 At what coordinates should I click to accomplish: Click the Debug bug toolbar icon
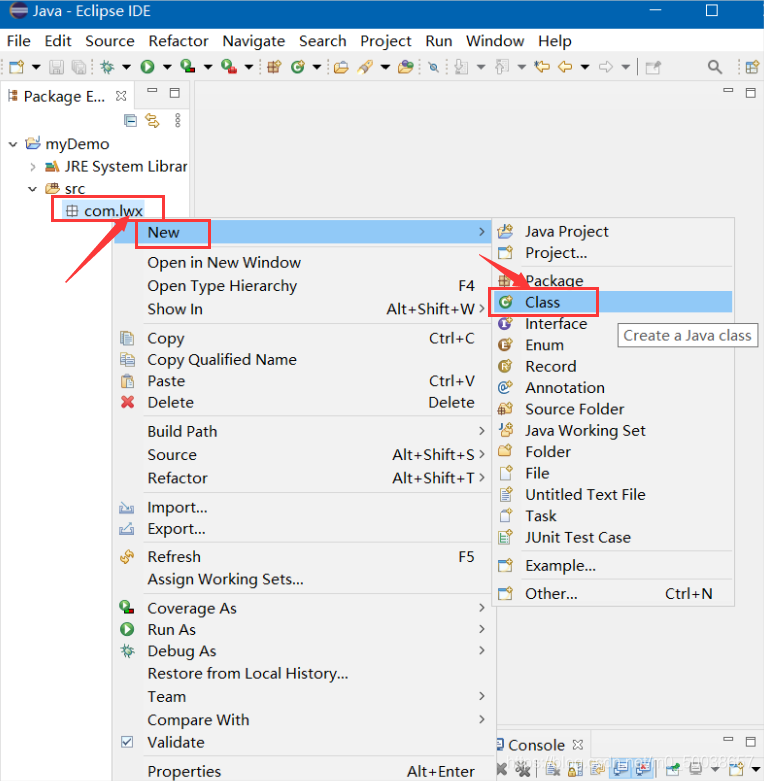pos(107,66)
